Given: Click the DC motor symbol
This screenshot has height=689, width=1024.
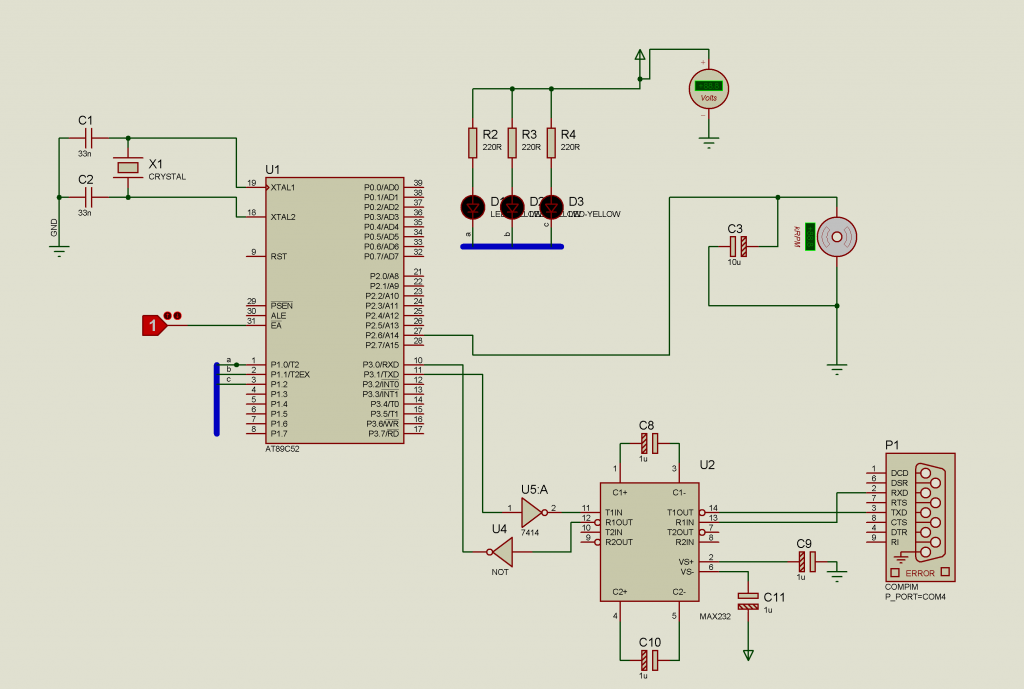Looking at the screenshot, I should (837, 236).
